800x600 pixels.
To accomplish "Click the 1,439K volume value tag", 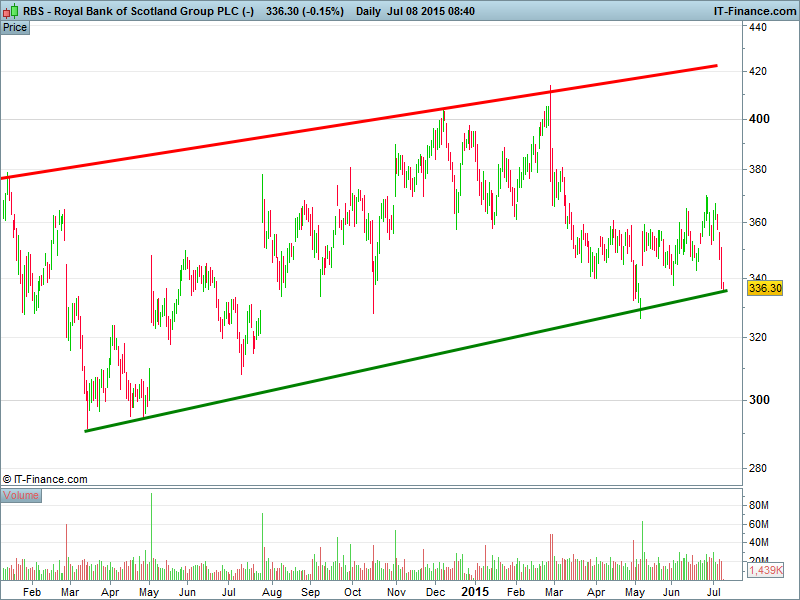I will [765, 570].
